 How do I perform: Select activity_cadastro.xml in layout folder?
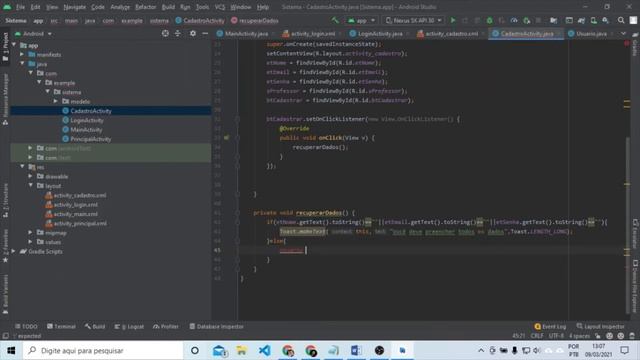coord(80,195)
